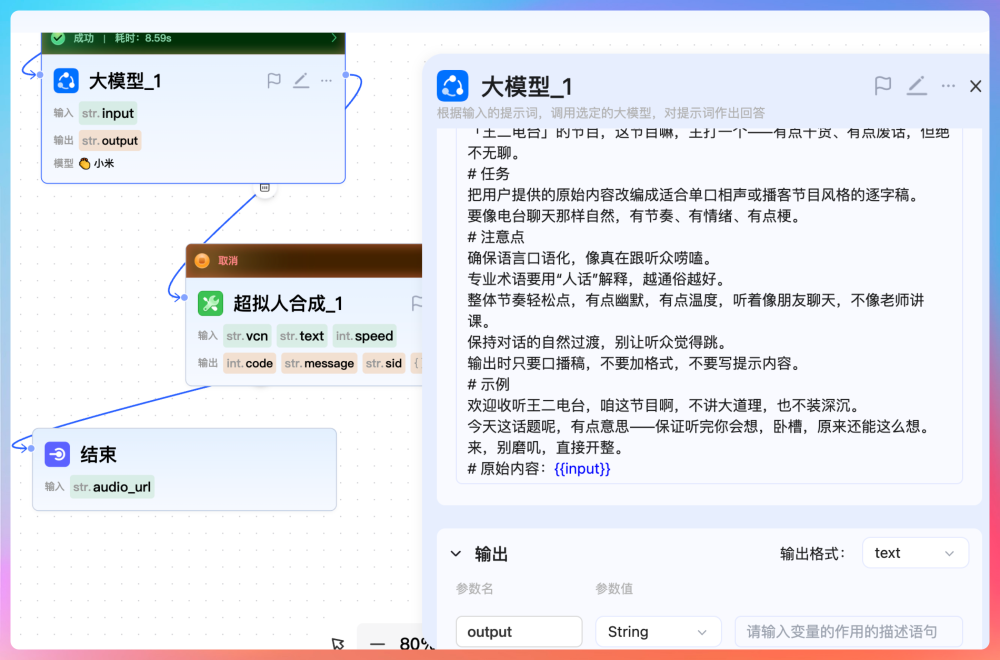Rename node using panel header pencil icon
The height and width of the screenshot is (660, 1000).
916,86
